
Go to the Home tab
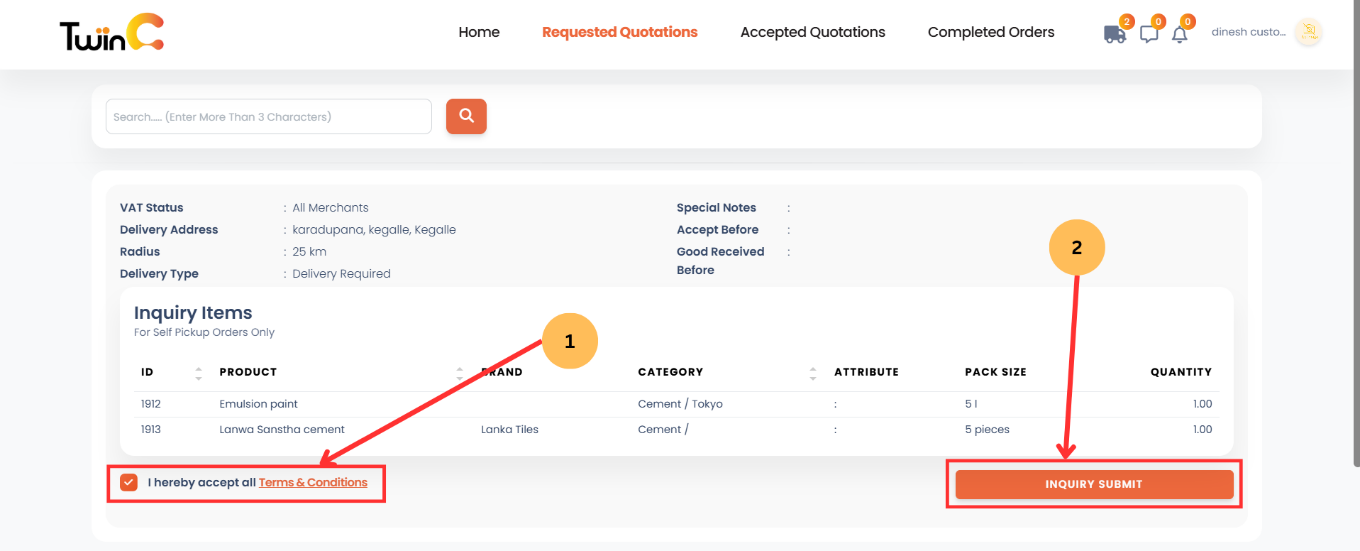click(479, 32)
